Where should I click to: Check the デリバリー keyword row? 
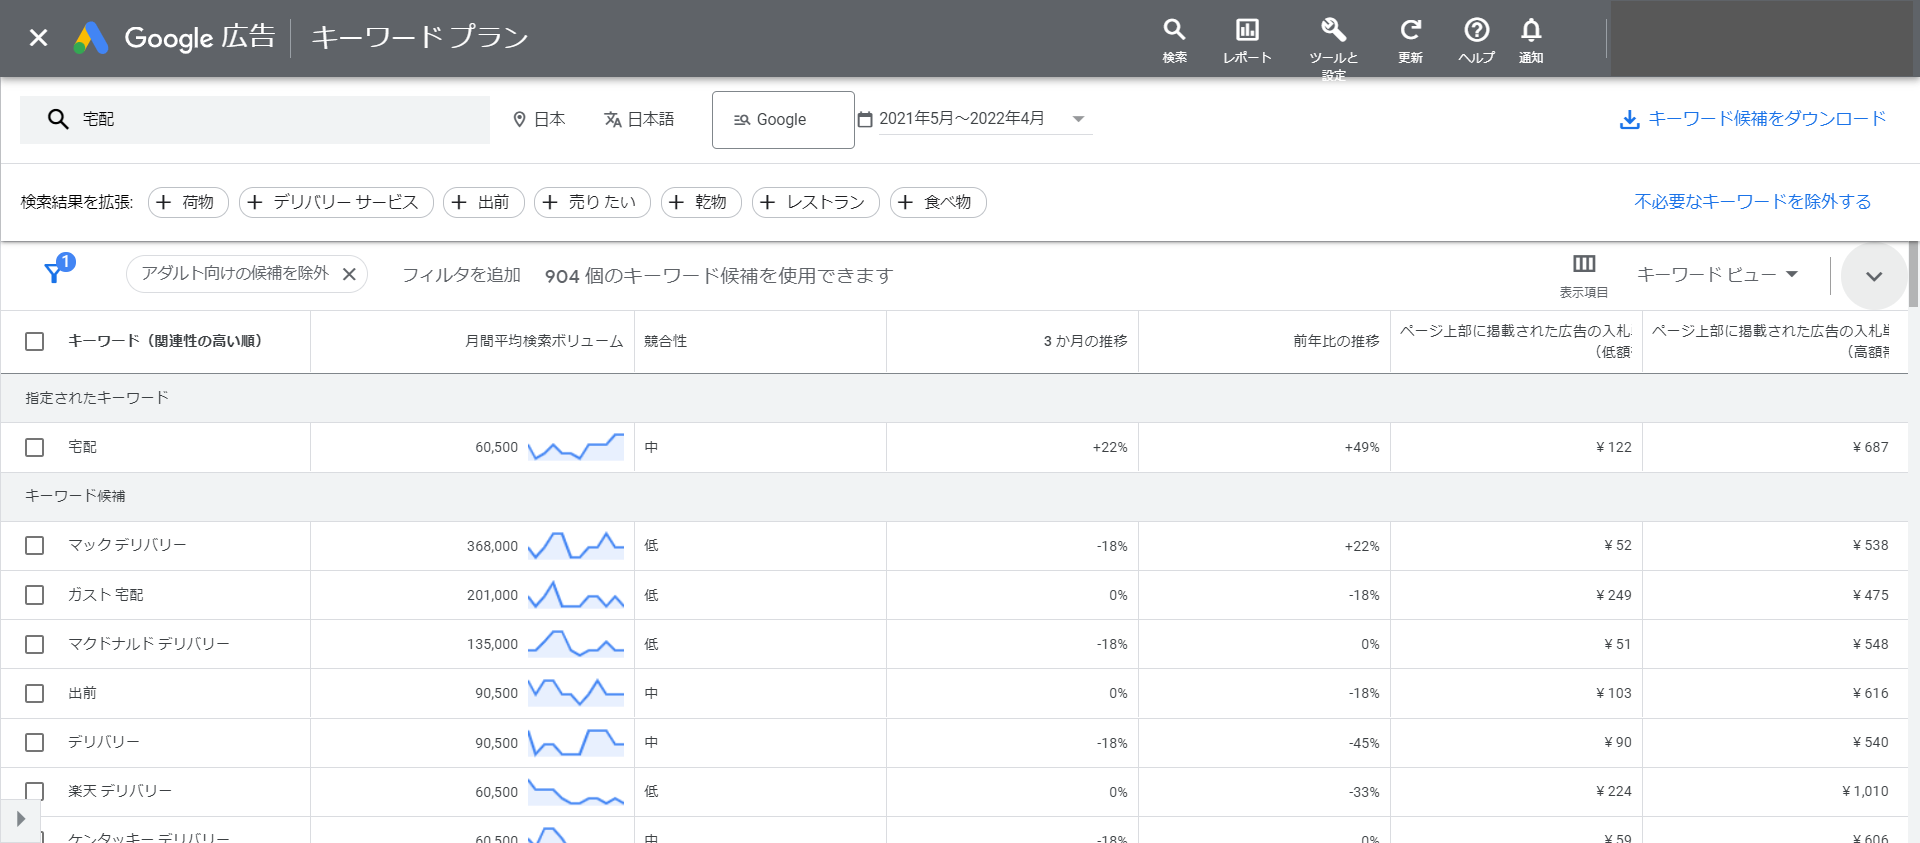tap(35, 742)
